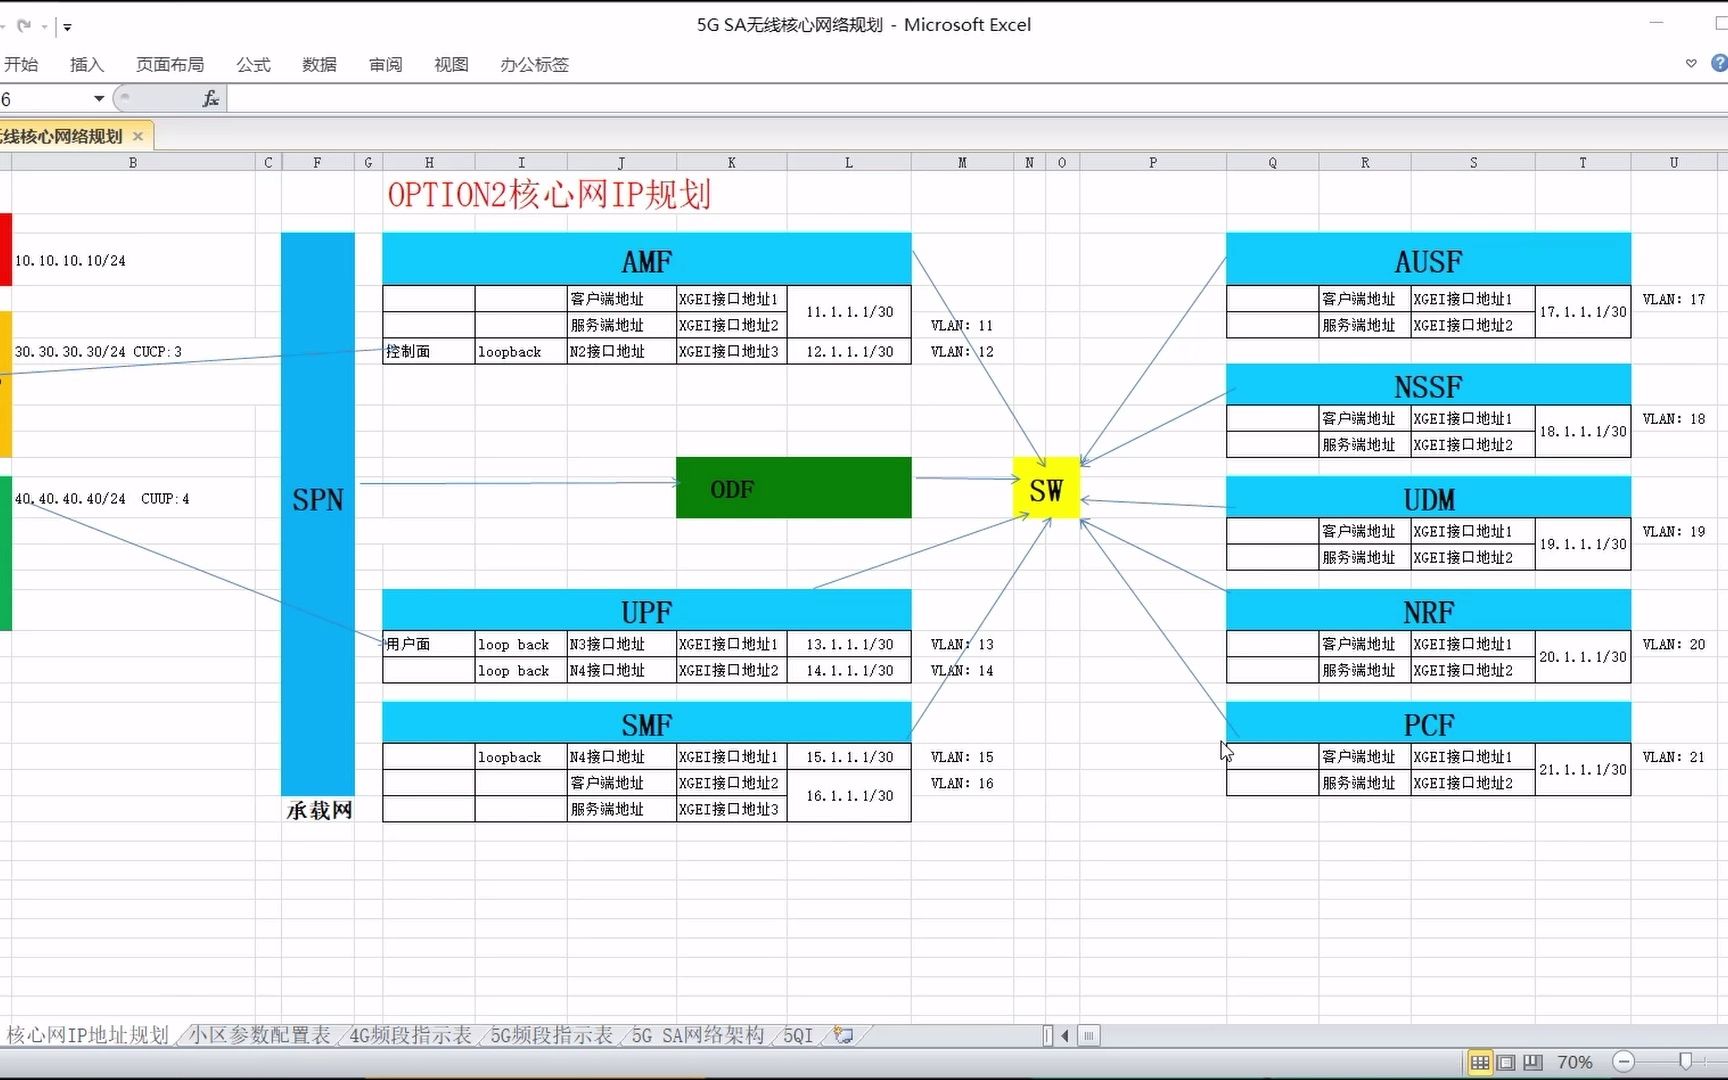Select the blue SPN shape
Image resolution: width=1728 pixels, height=1080 pixels.
click(318, 514)
